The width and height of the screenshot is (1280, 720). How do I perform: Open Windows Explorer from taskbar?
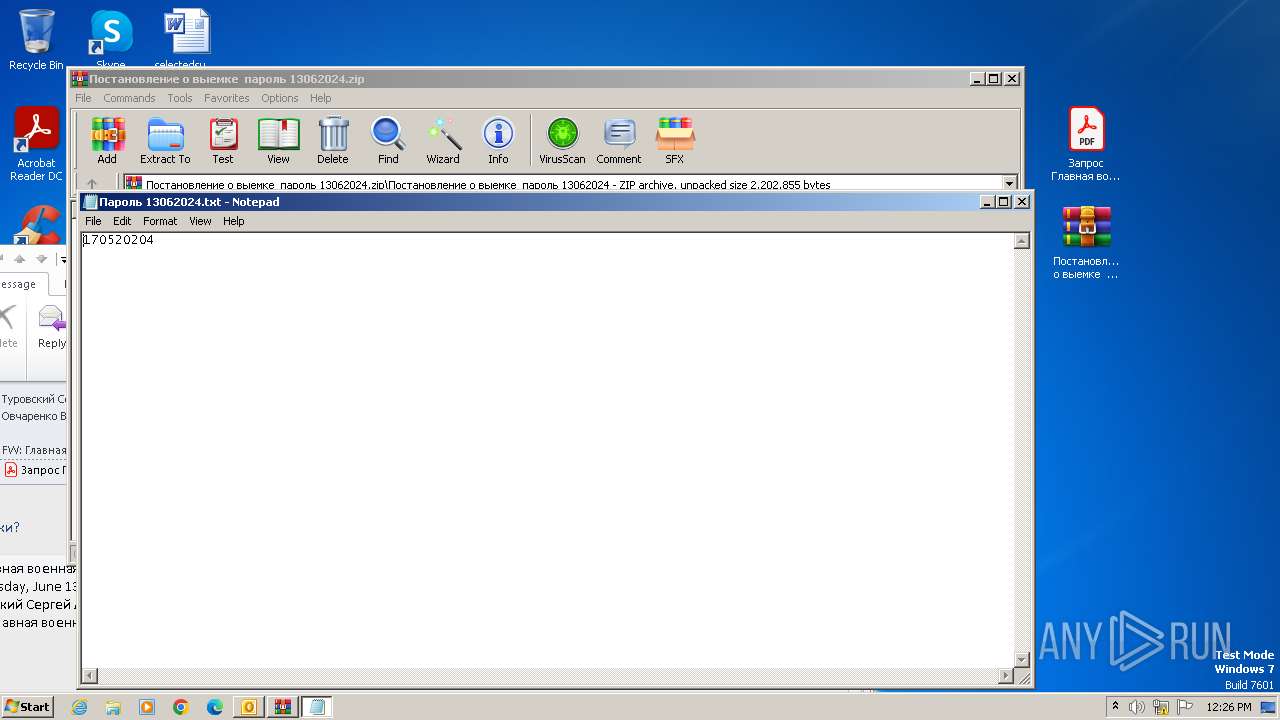(x=113, y=707)
